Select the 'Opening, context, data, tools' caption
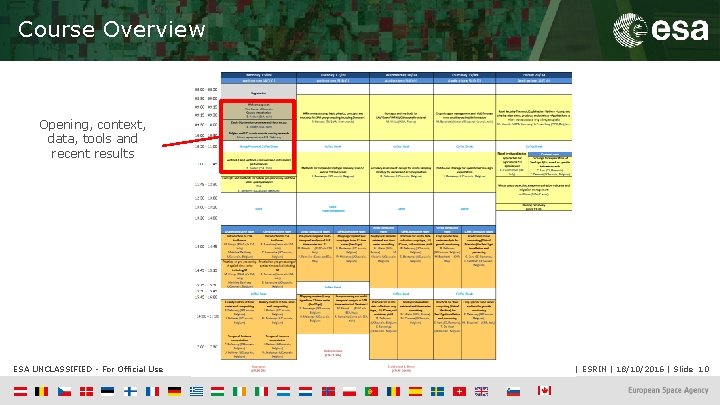 tap(92, 139)
